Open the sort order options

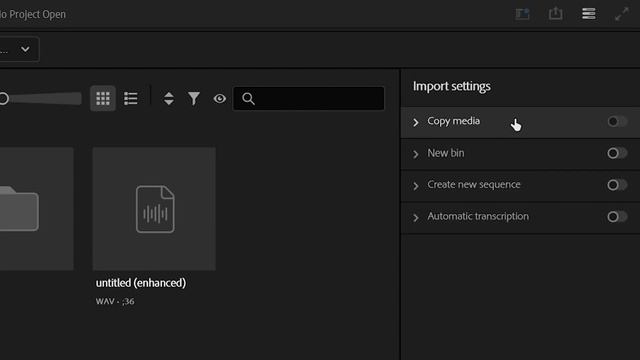(x=169, y=98)
